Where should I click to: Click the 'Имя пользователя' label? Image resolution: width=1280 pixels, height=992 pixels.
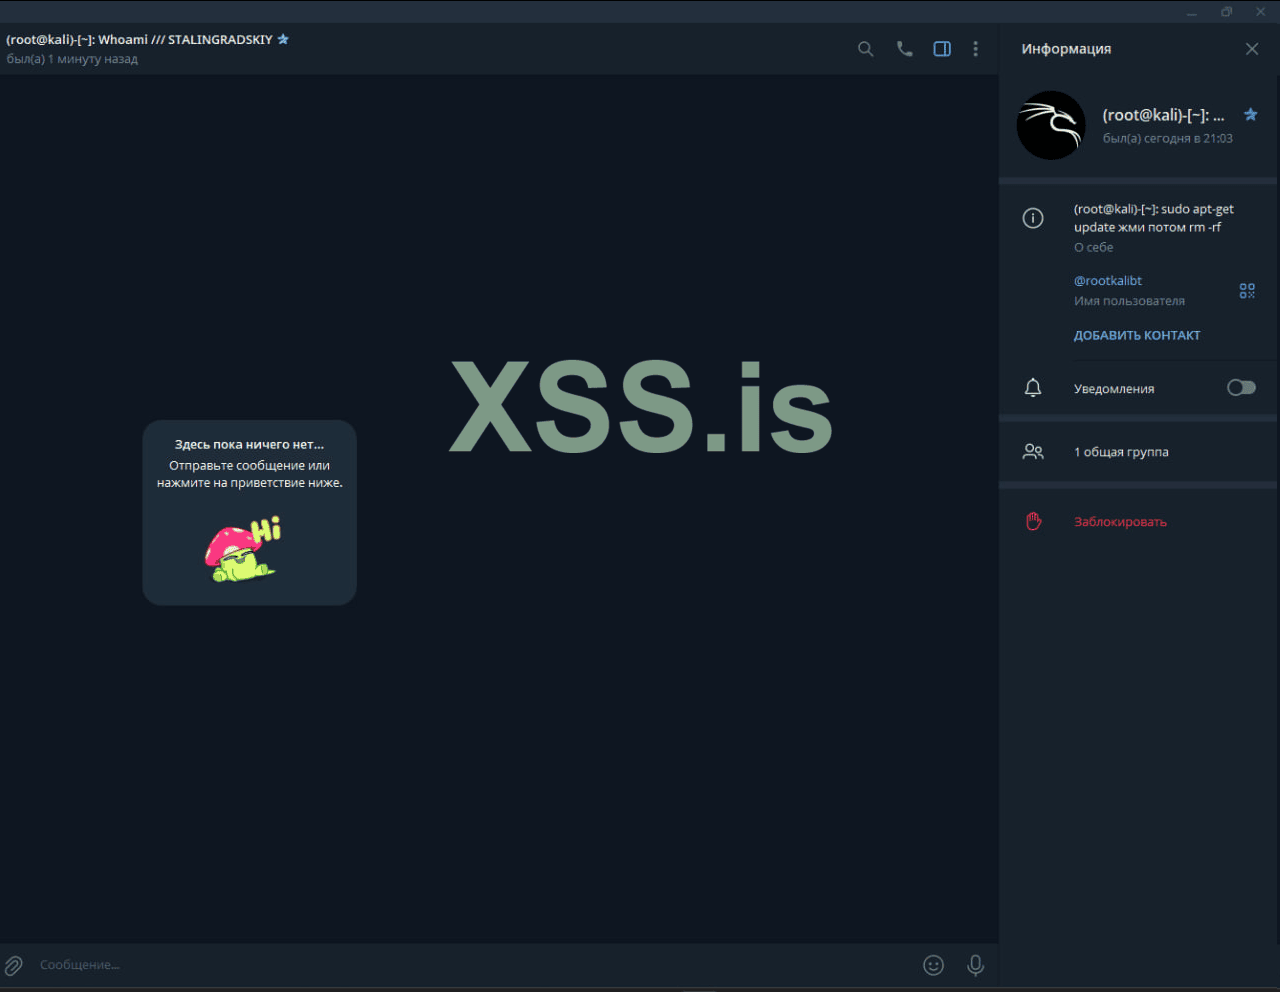pyautogui.click(x=1129, y=301)
